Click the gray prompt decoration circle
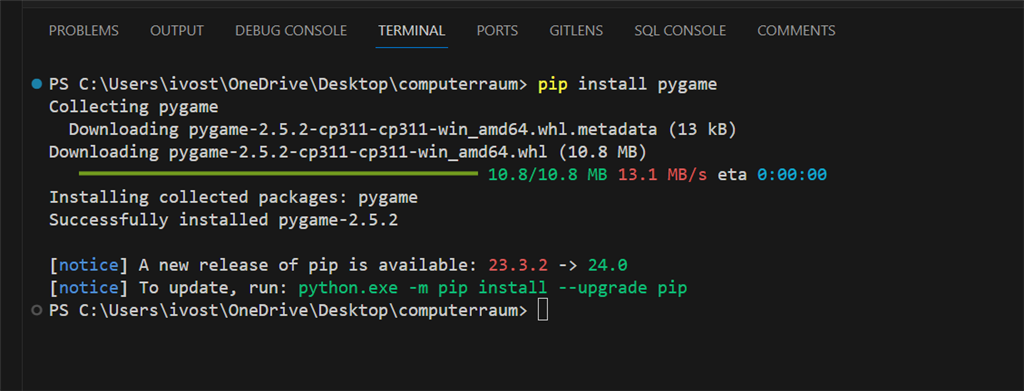 point(37,310)
